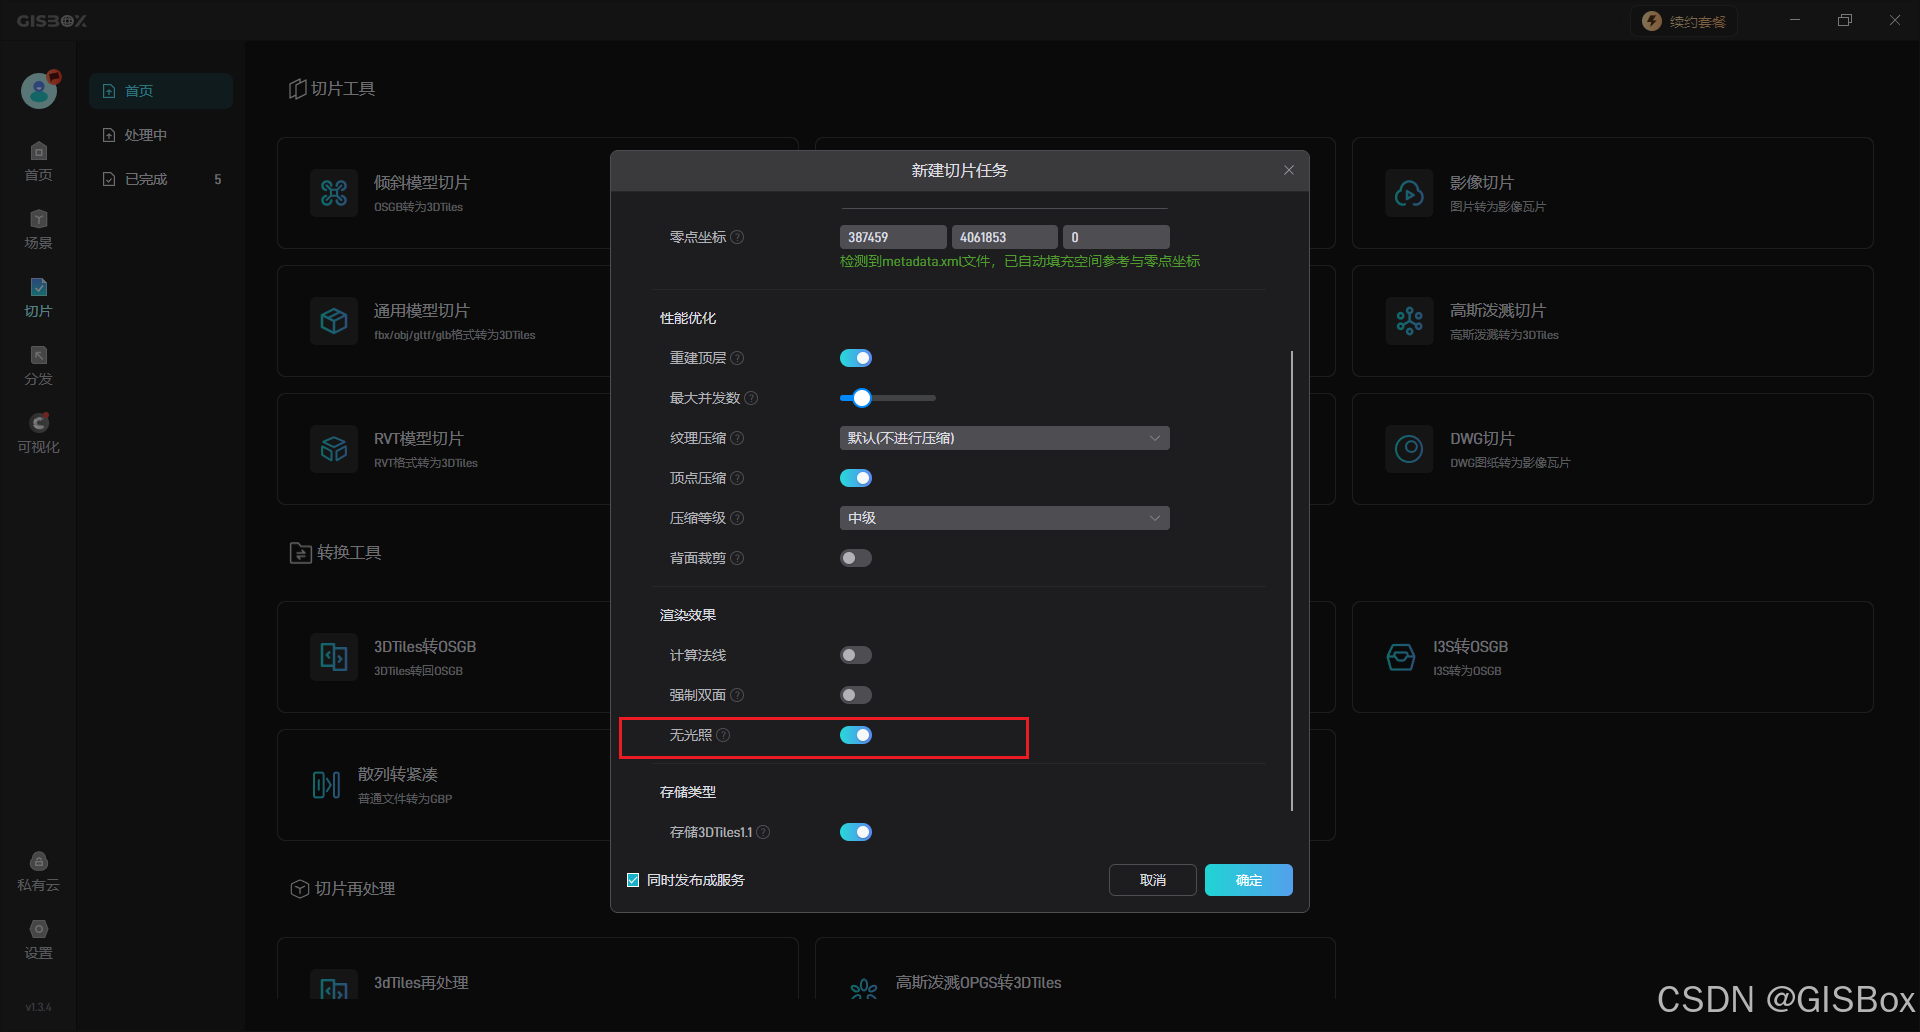Viewport: 1920px width, 1032px height.
Task: Click the 3DTiles转OSGB icon
Action: pos(334,657)
